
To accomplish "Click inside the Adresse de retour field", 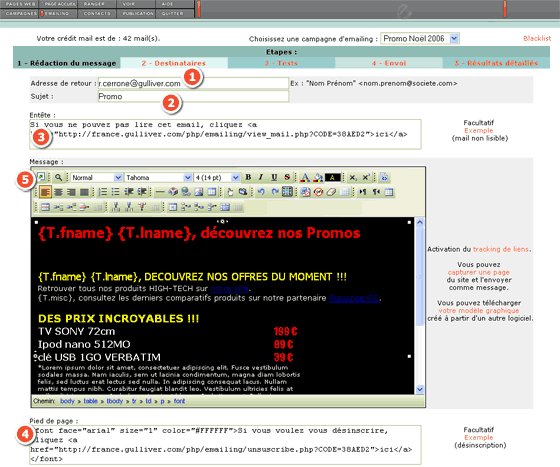I will click(193, 83).
